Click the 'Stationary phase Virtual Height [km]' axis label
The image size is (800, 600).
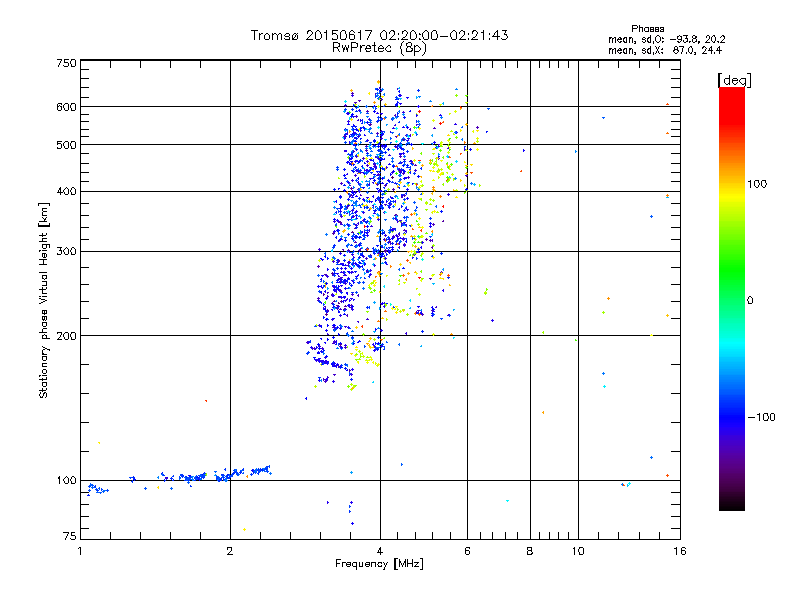click(x=43, y=300)
